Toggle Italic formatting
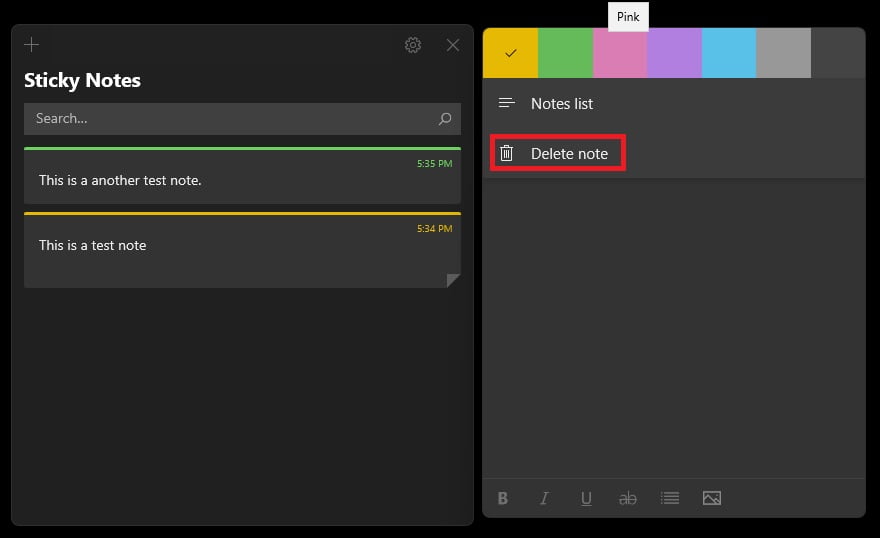The image size is (880, 538). 544,498
